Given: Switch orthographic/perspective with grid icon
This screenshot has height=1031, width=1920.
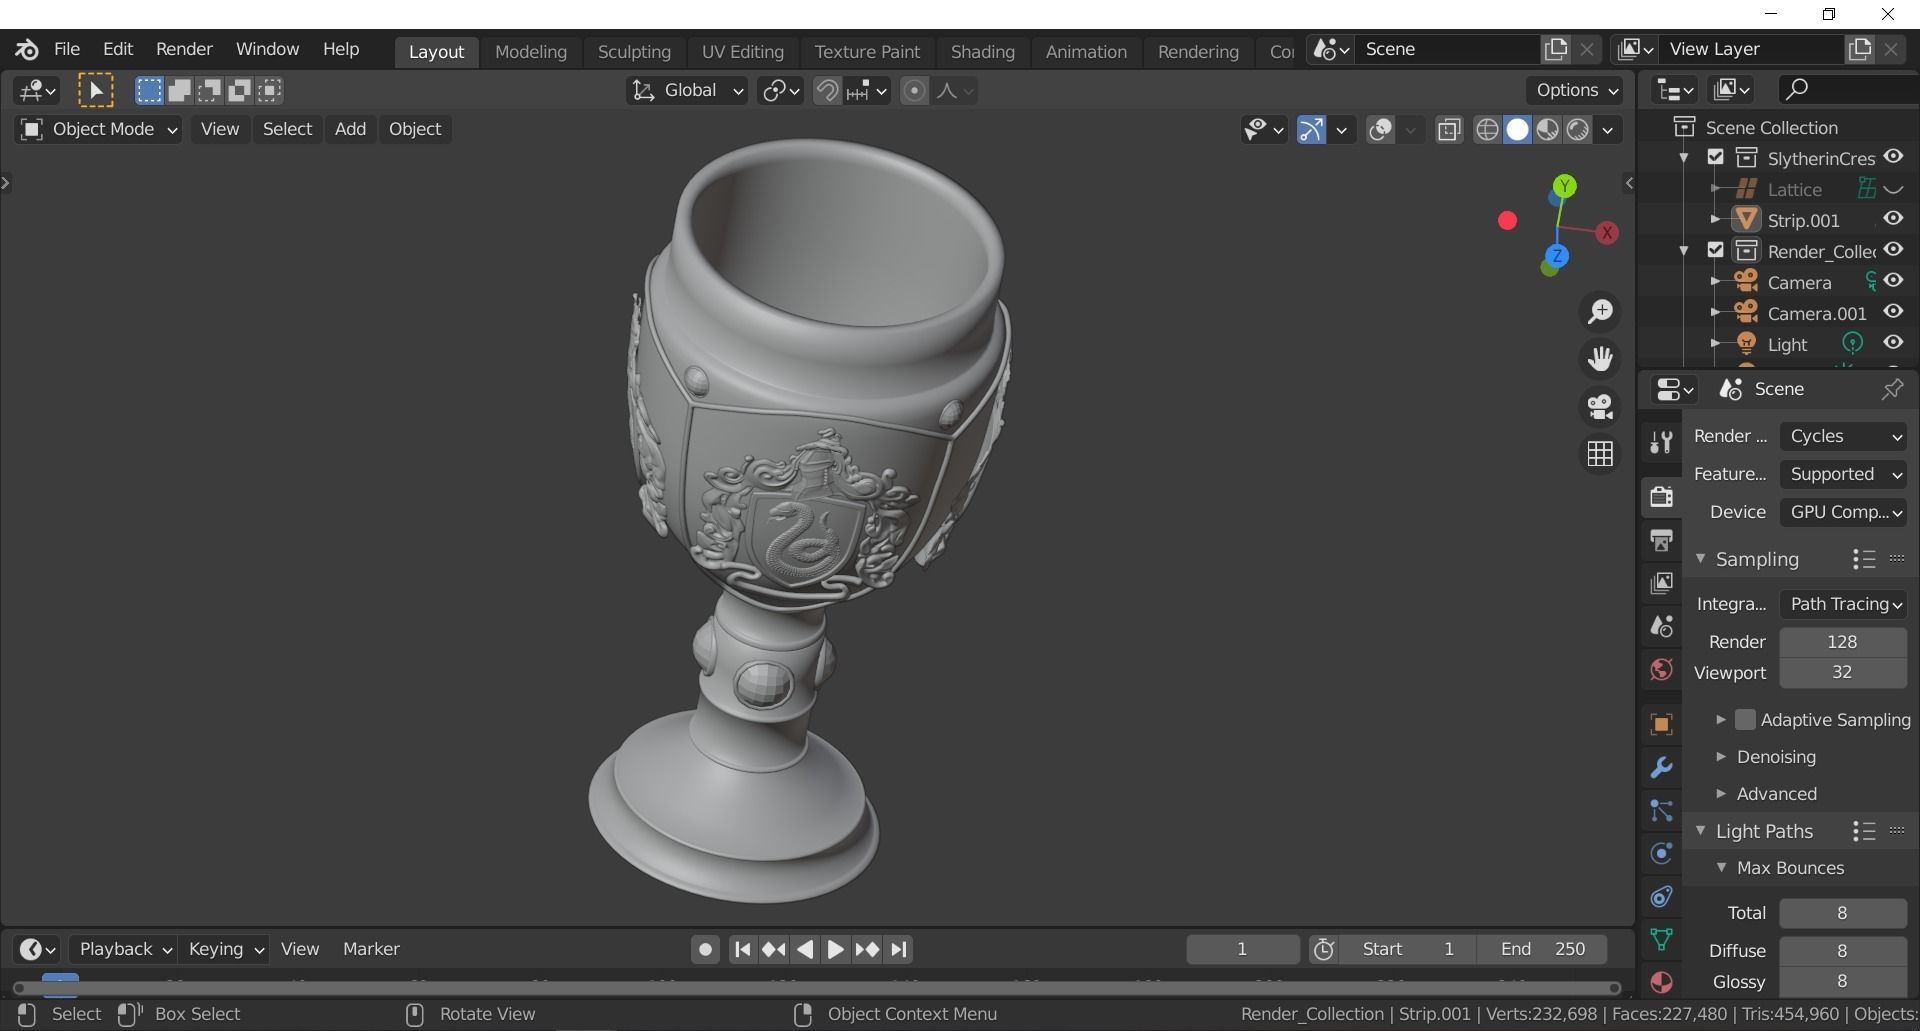Looking at the screenshot, I should 1600,454.
